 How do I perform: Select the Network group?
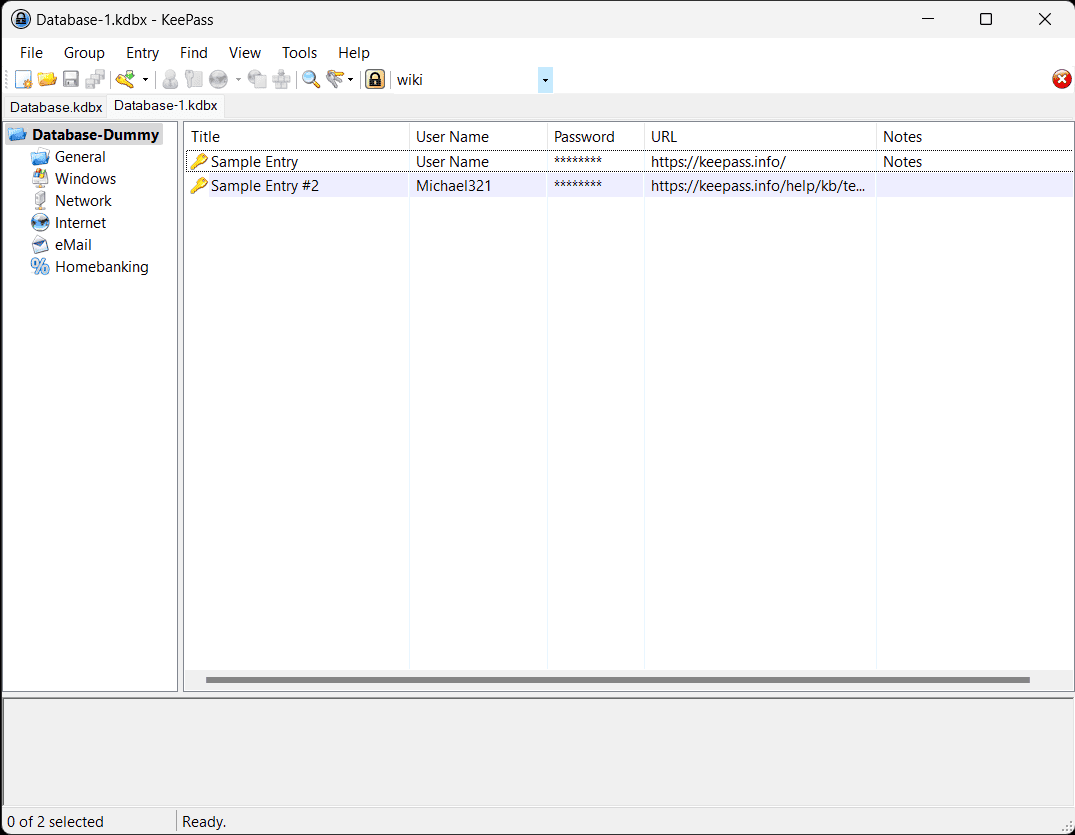click(x=83, y=201)
